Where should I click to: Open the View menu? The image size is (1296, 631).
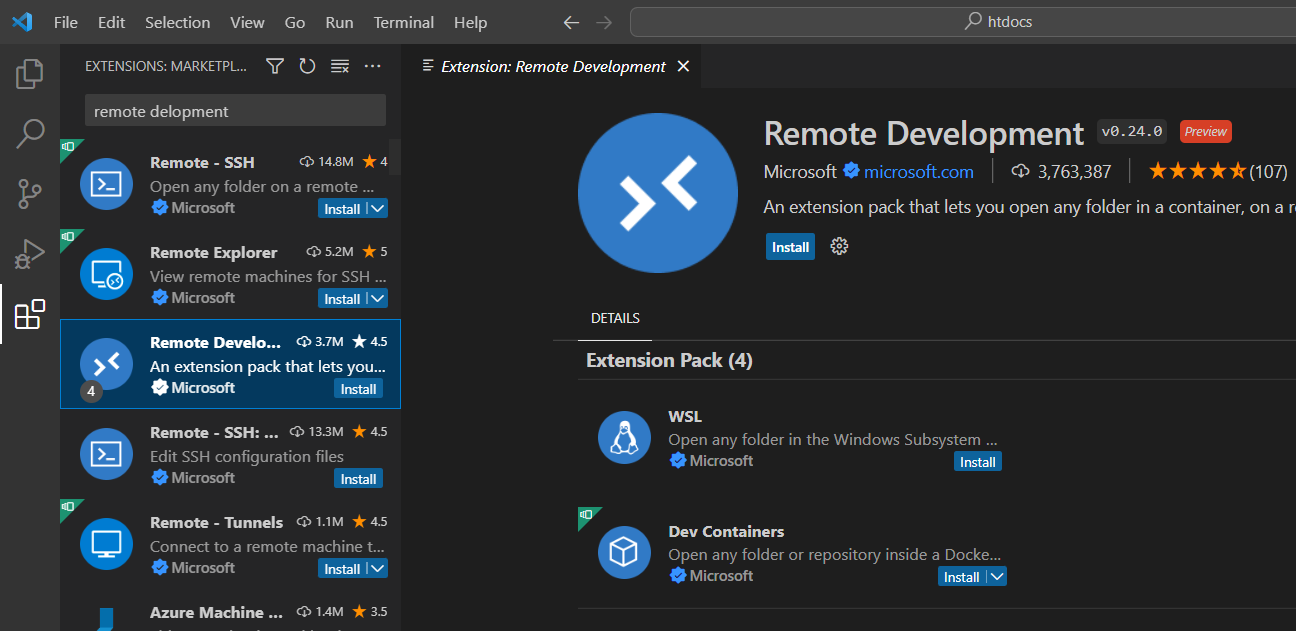point(247,22)
